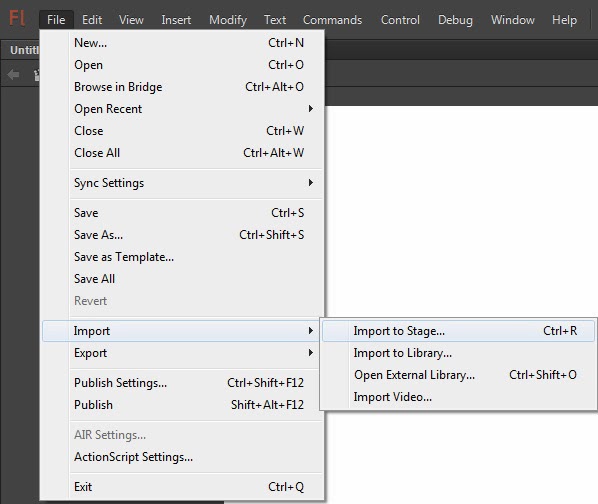Click the back arrow icon below the document tab
Image resolution: width=598 pixels, height=504 pixels.
[x=13, y=74]
